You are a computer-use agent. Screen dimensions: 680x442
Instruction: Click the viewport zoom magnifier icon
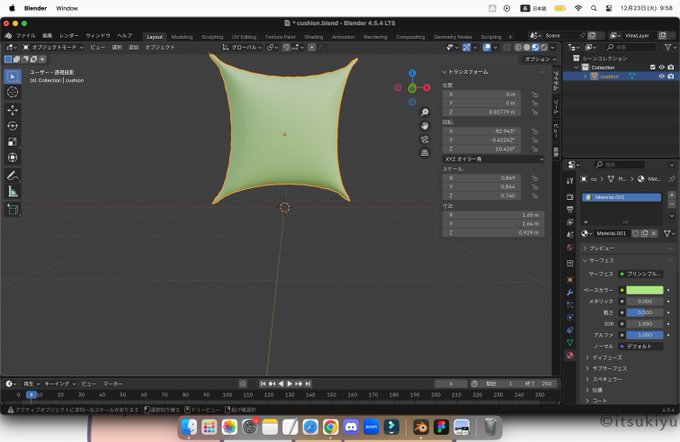click(425, 112)
